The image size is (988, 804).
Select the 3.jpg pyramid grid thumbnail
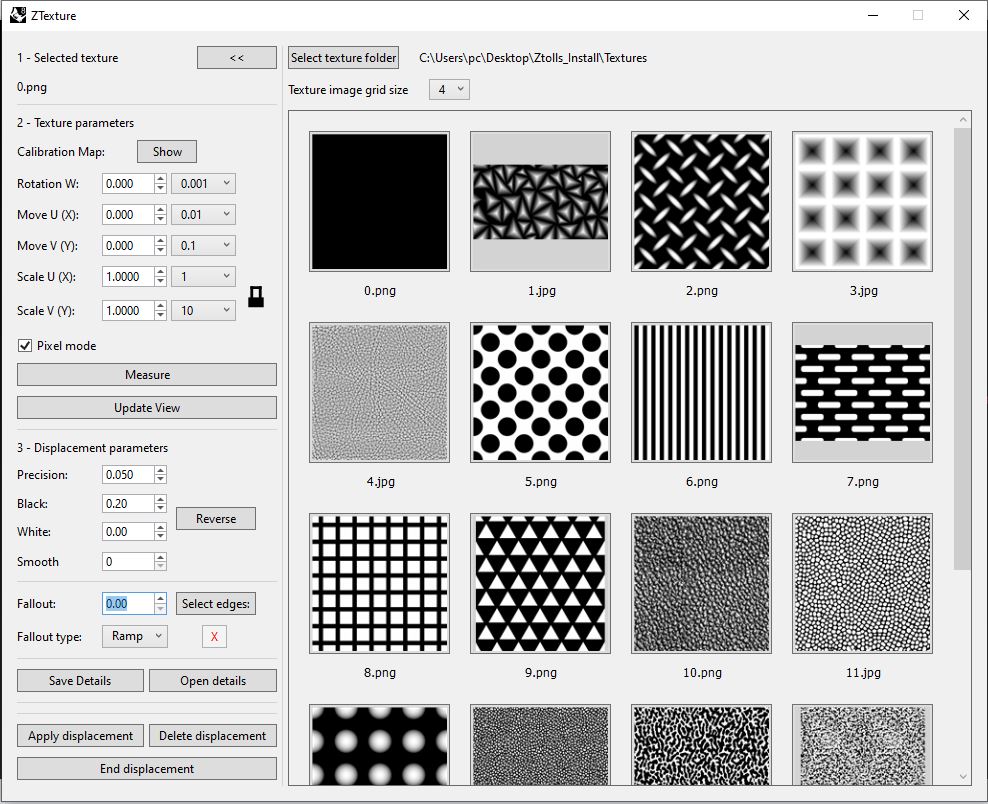pyautogui.click(x=863, y=202)
